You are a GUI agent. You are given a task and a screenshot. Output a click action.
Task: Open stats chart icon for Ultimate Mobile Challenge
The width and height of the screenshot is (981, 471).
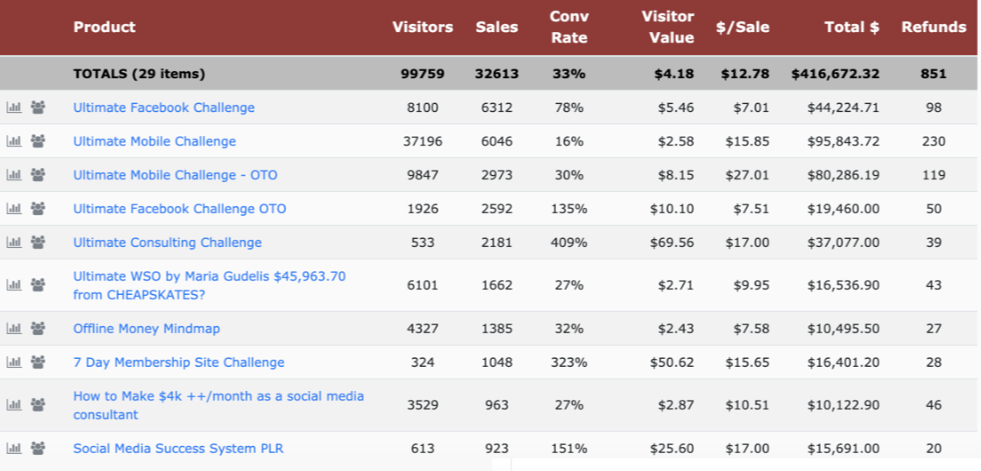(x=14, y=141)
